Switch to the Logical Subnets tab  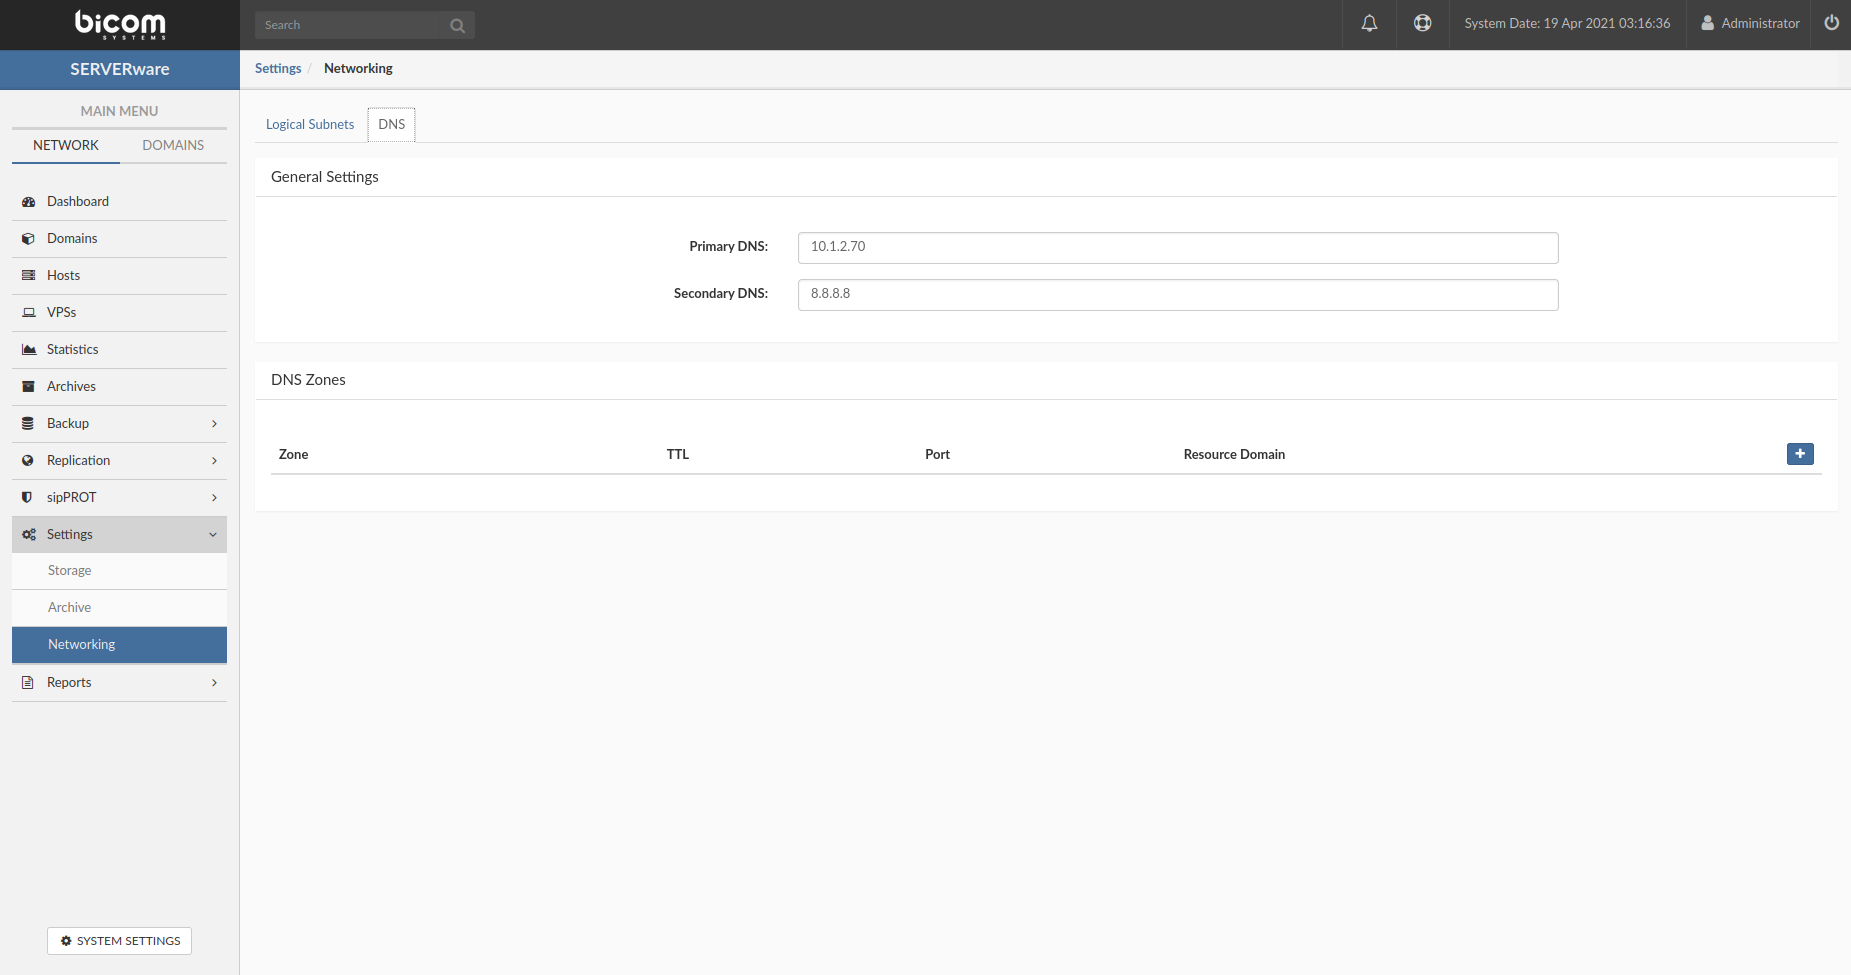click(310, 124)
